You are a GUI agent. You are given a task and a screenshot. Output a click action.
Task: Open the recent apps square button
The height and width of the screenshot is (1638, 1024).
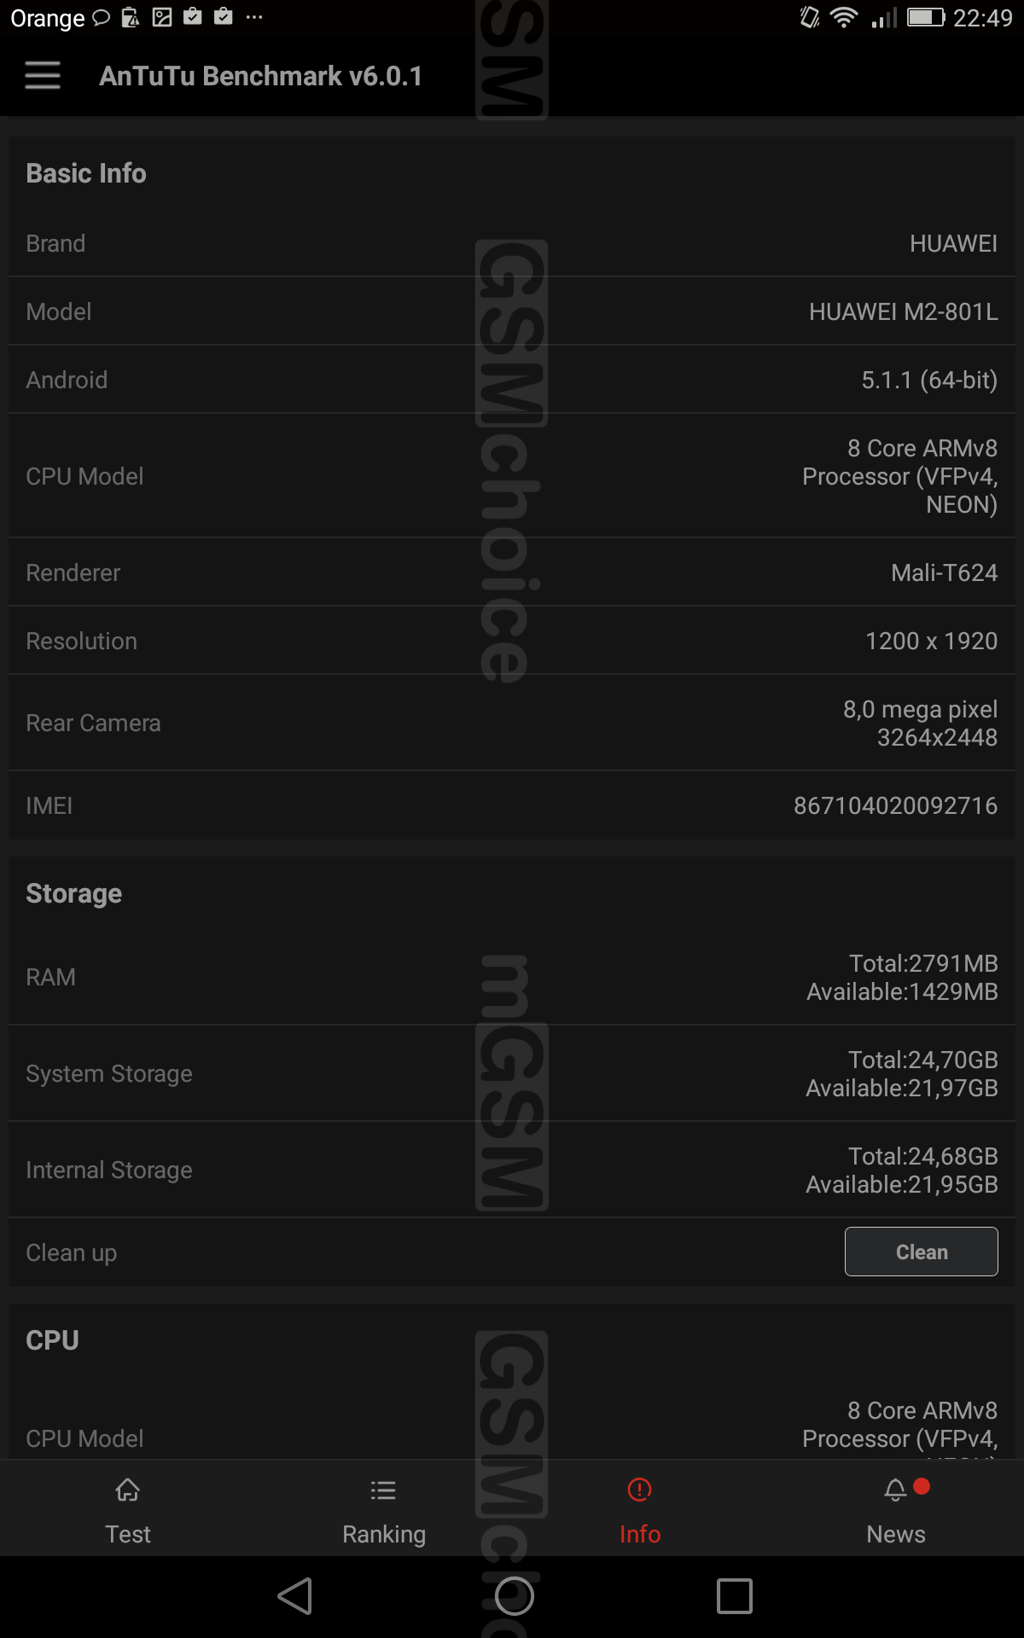pyautogui.click(x=734, y=1596)
